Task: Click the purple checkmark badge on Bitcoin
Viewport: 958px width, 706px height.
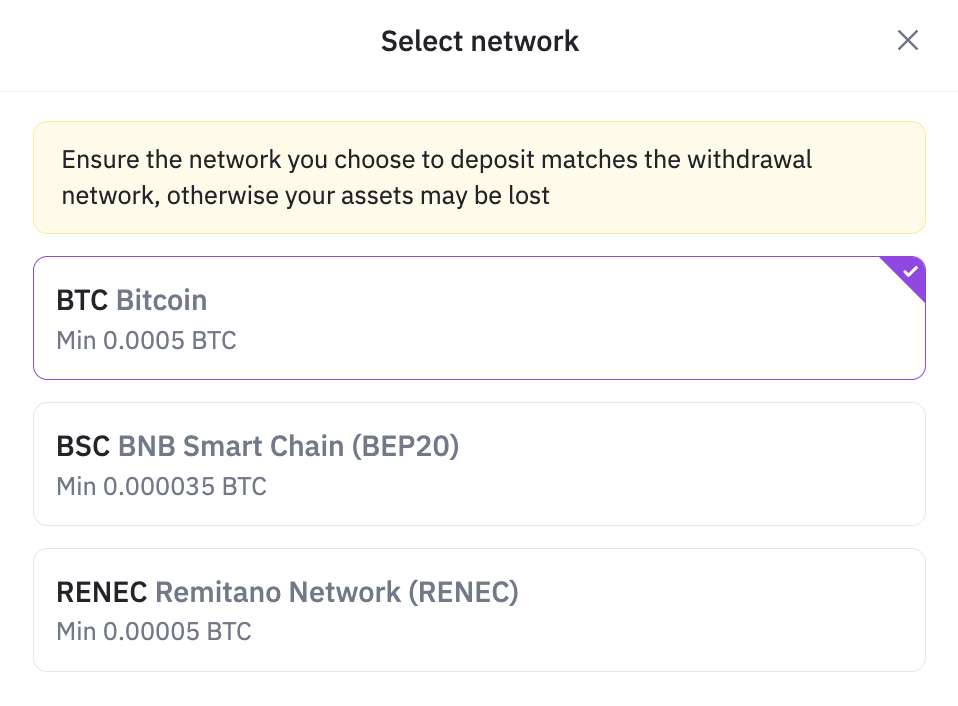Action: coord(908,272)
